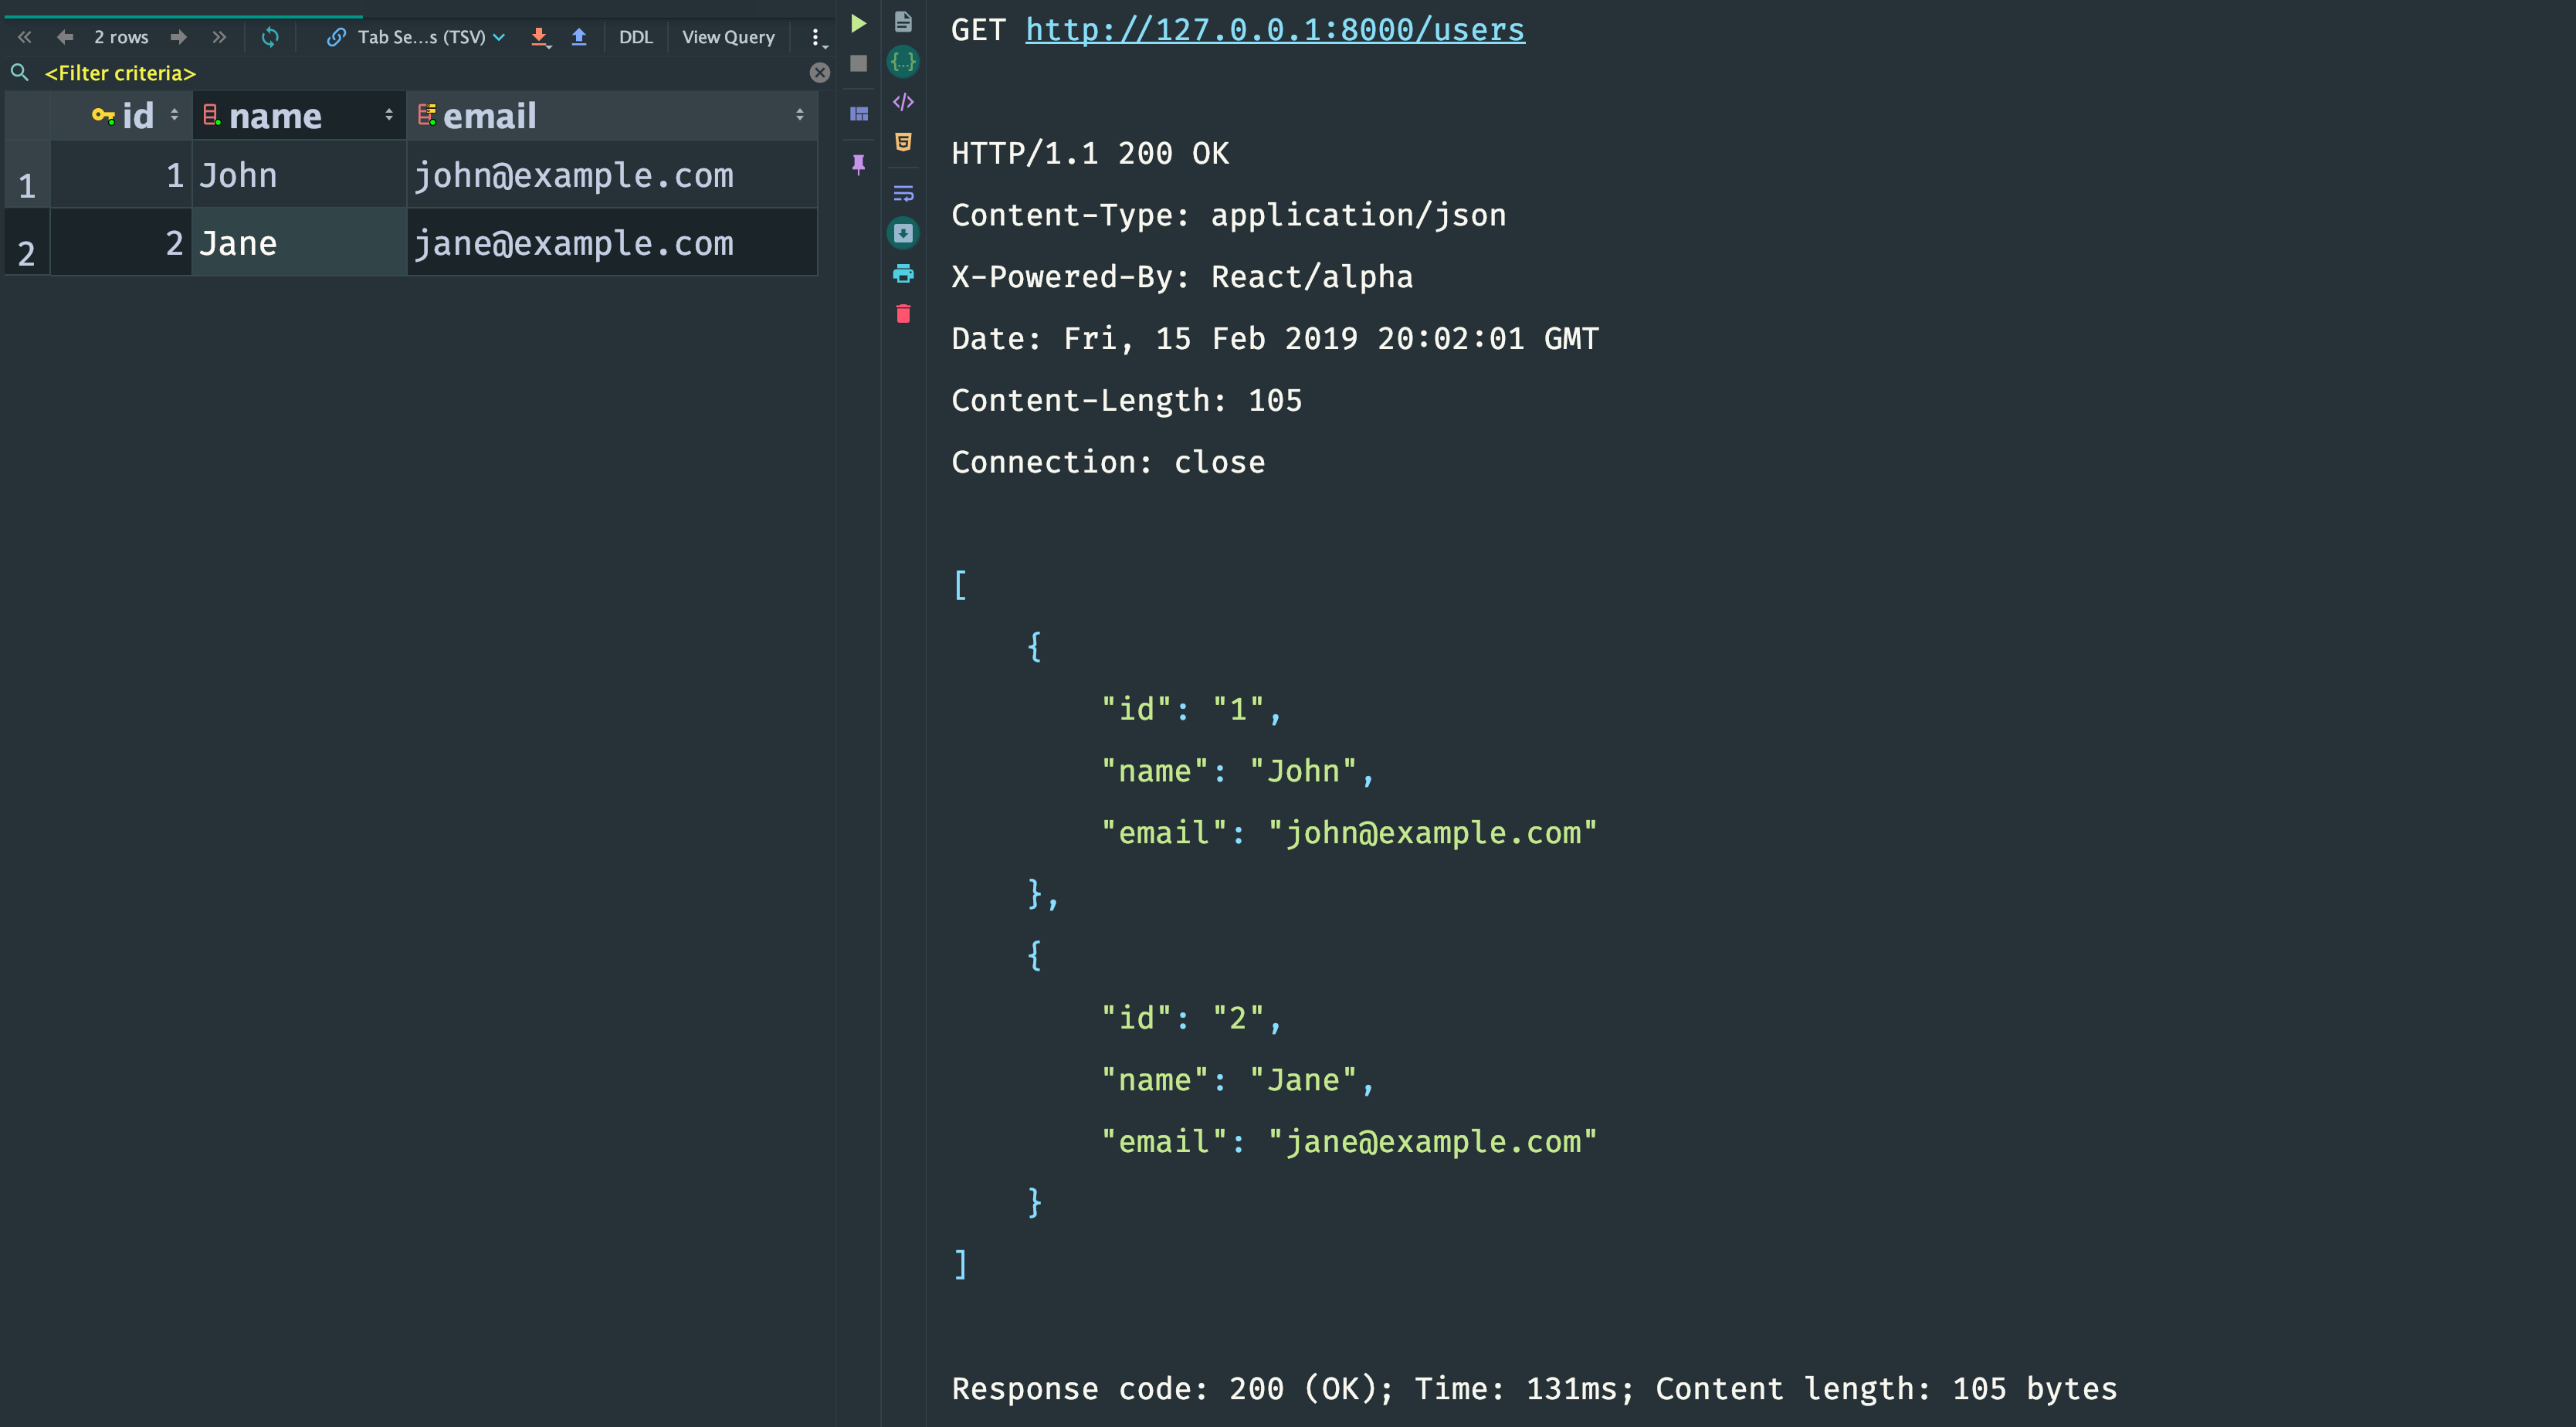The height and width of the screenshot is (1427, 2576).
Task: Clear the filter with the X button
Action: click(x=819, y=72)
